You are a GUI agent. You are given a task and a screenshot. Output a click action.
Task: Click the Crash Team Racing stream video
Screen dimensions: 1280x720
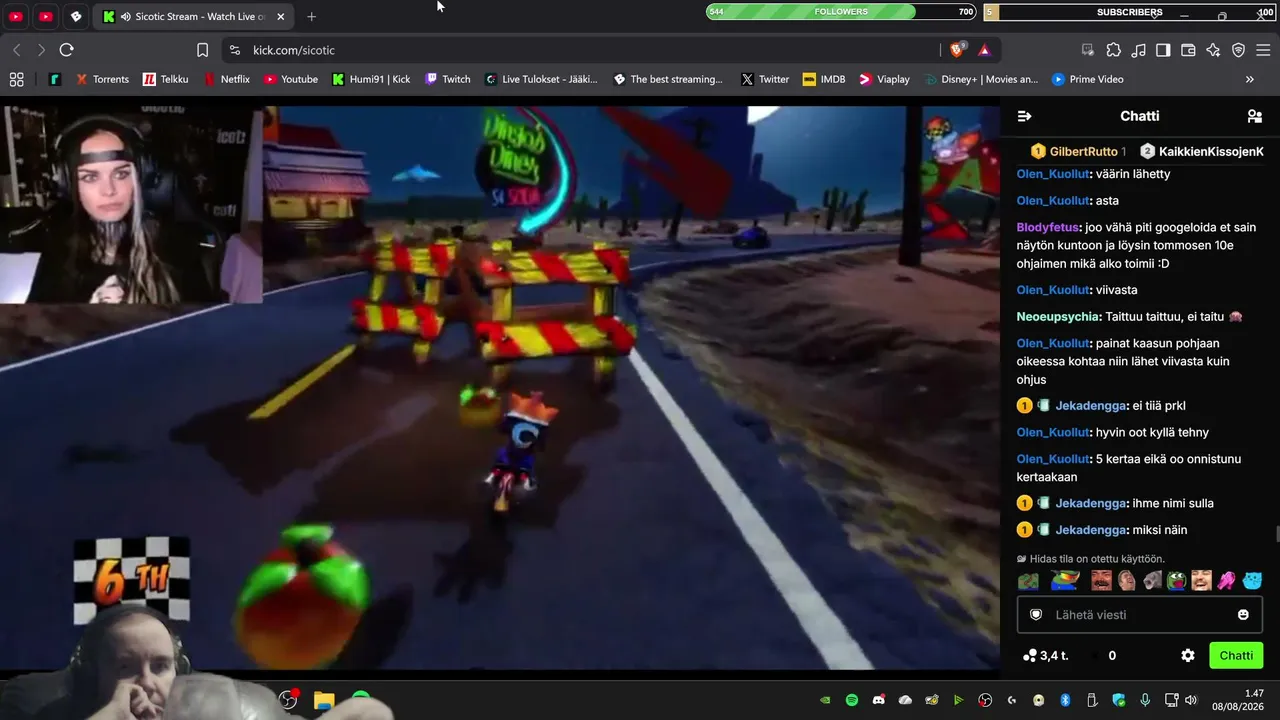click(x=500, y=388)
